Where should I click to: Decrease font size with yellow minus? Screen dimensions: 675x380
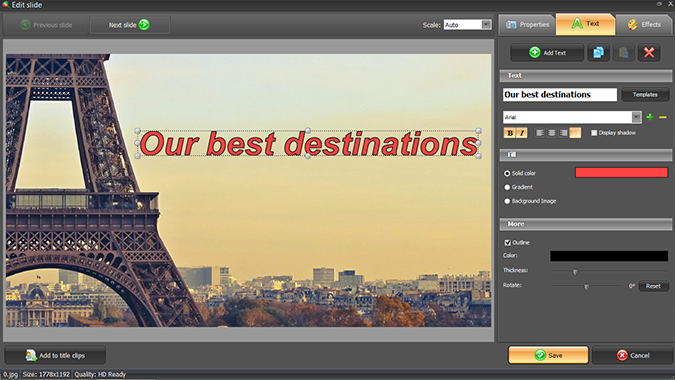coord(663,117)
